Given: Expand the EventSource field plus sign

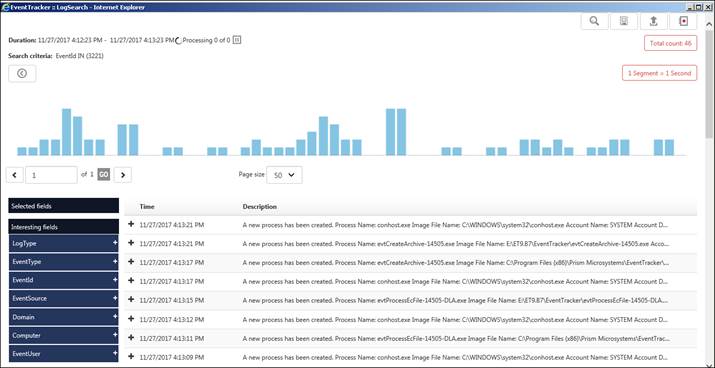Looking at the screenshot, I should pos(115,298).
